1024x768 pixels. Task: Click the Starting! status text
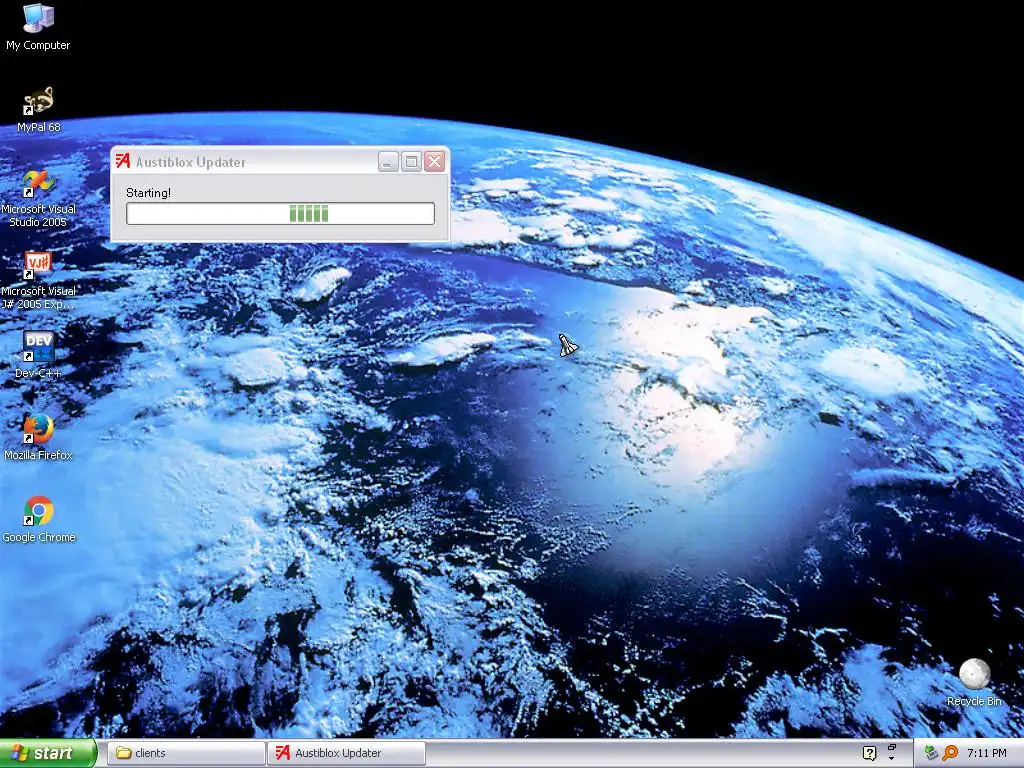click(148, 193)
